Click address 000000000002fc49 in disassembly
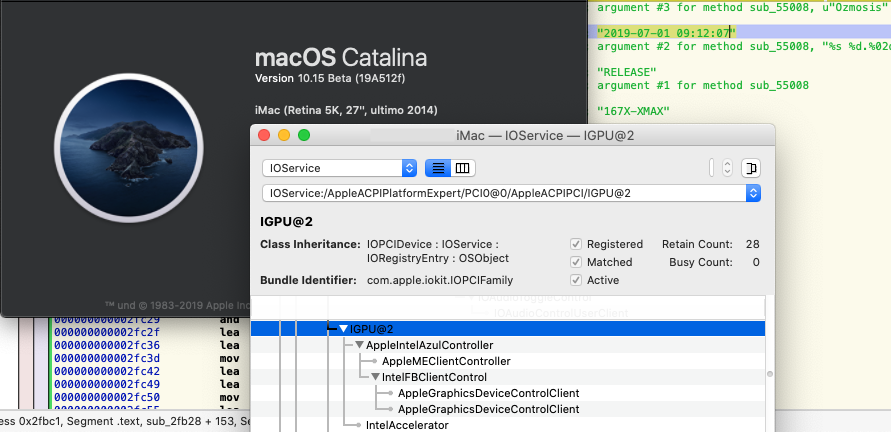The width and height of the screenshot is (891, 432). 107,384
